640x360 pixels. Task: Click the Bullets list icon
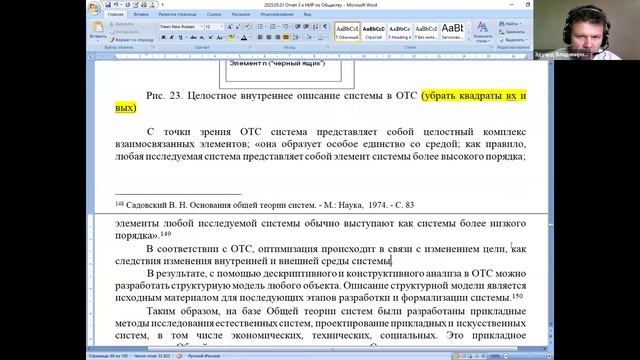[260, 27]
